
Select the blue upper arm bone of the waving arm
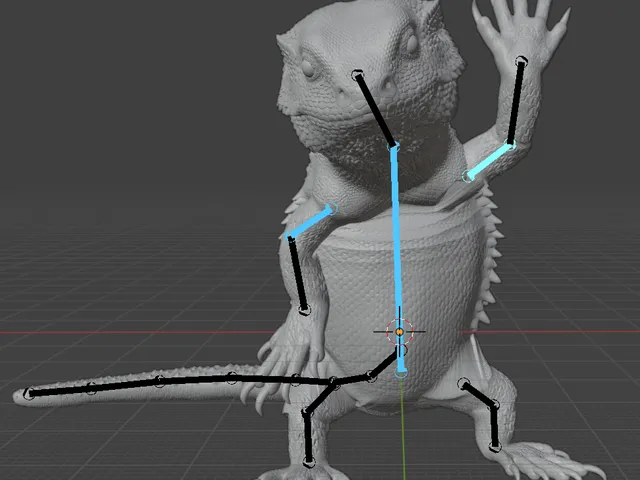[488, 162]
